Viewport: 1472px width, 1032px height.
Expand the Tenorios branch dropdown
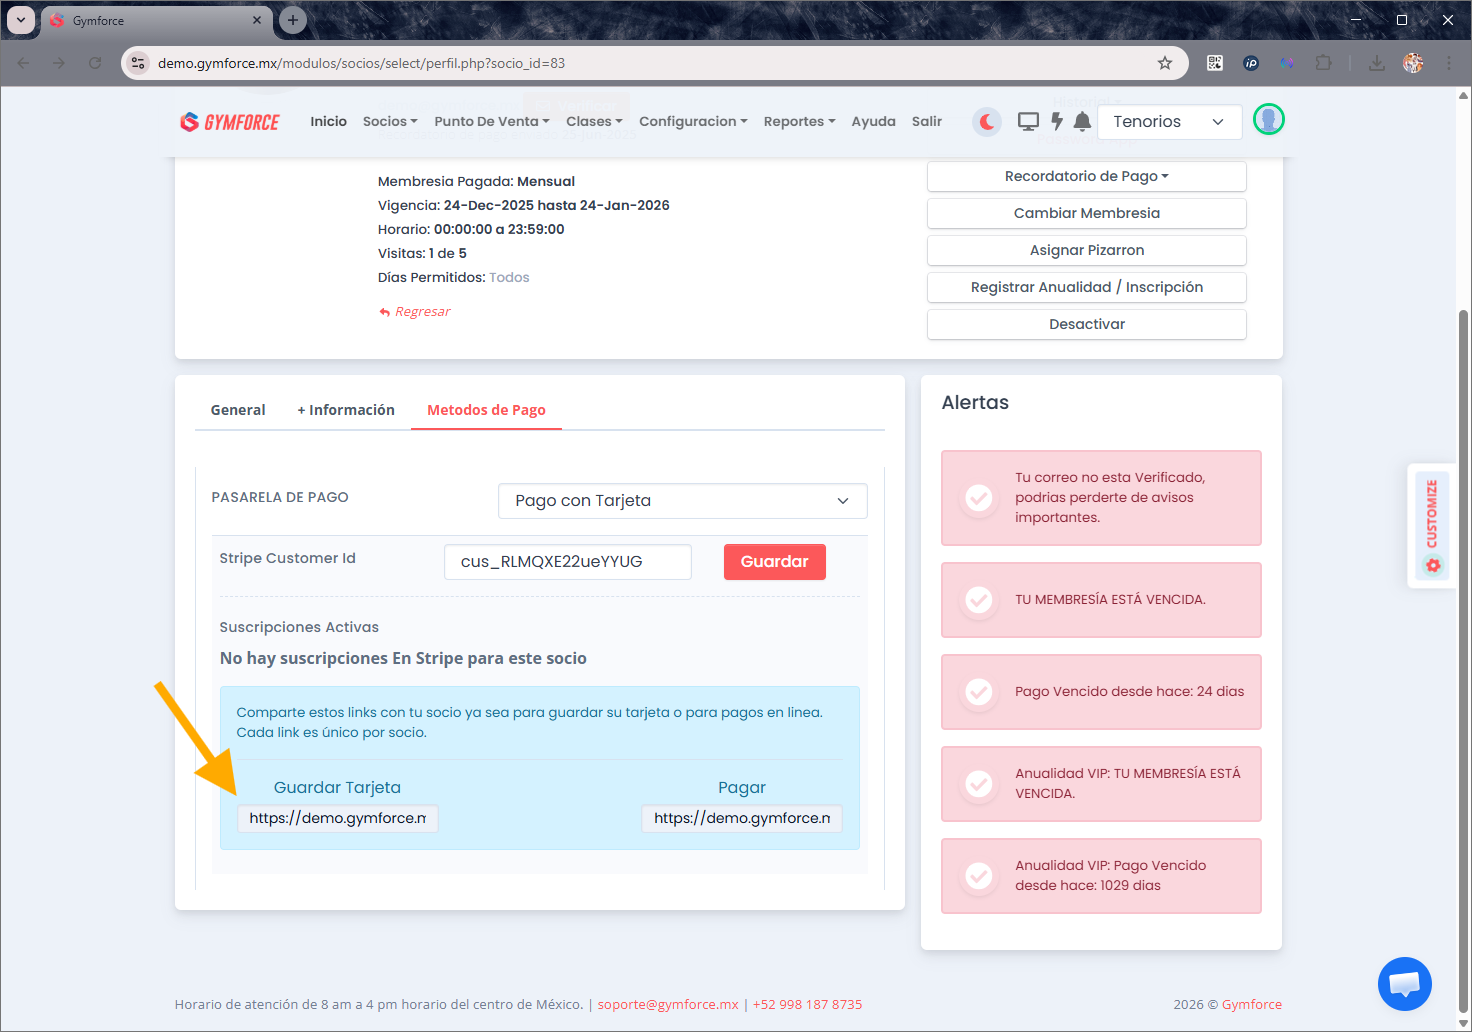(1169, 122)
